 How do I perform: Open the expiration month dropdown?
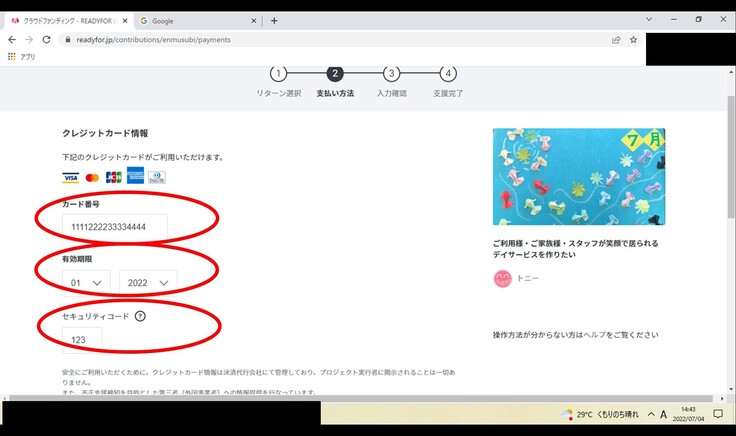[x=86, y=283]
